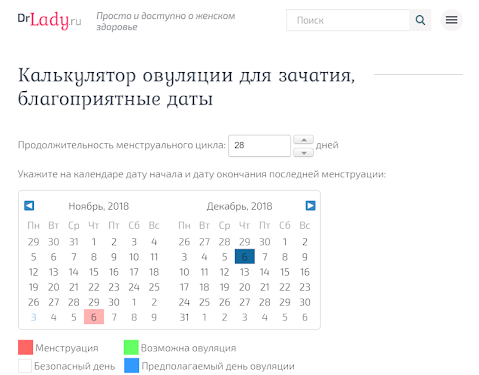Click the red Менструация legend swatch
The image size is (479, 375).
25,347
